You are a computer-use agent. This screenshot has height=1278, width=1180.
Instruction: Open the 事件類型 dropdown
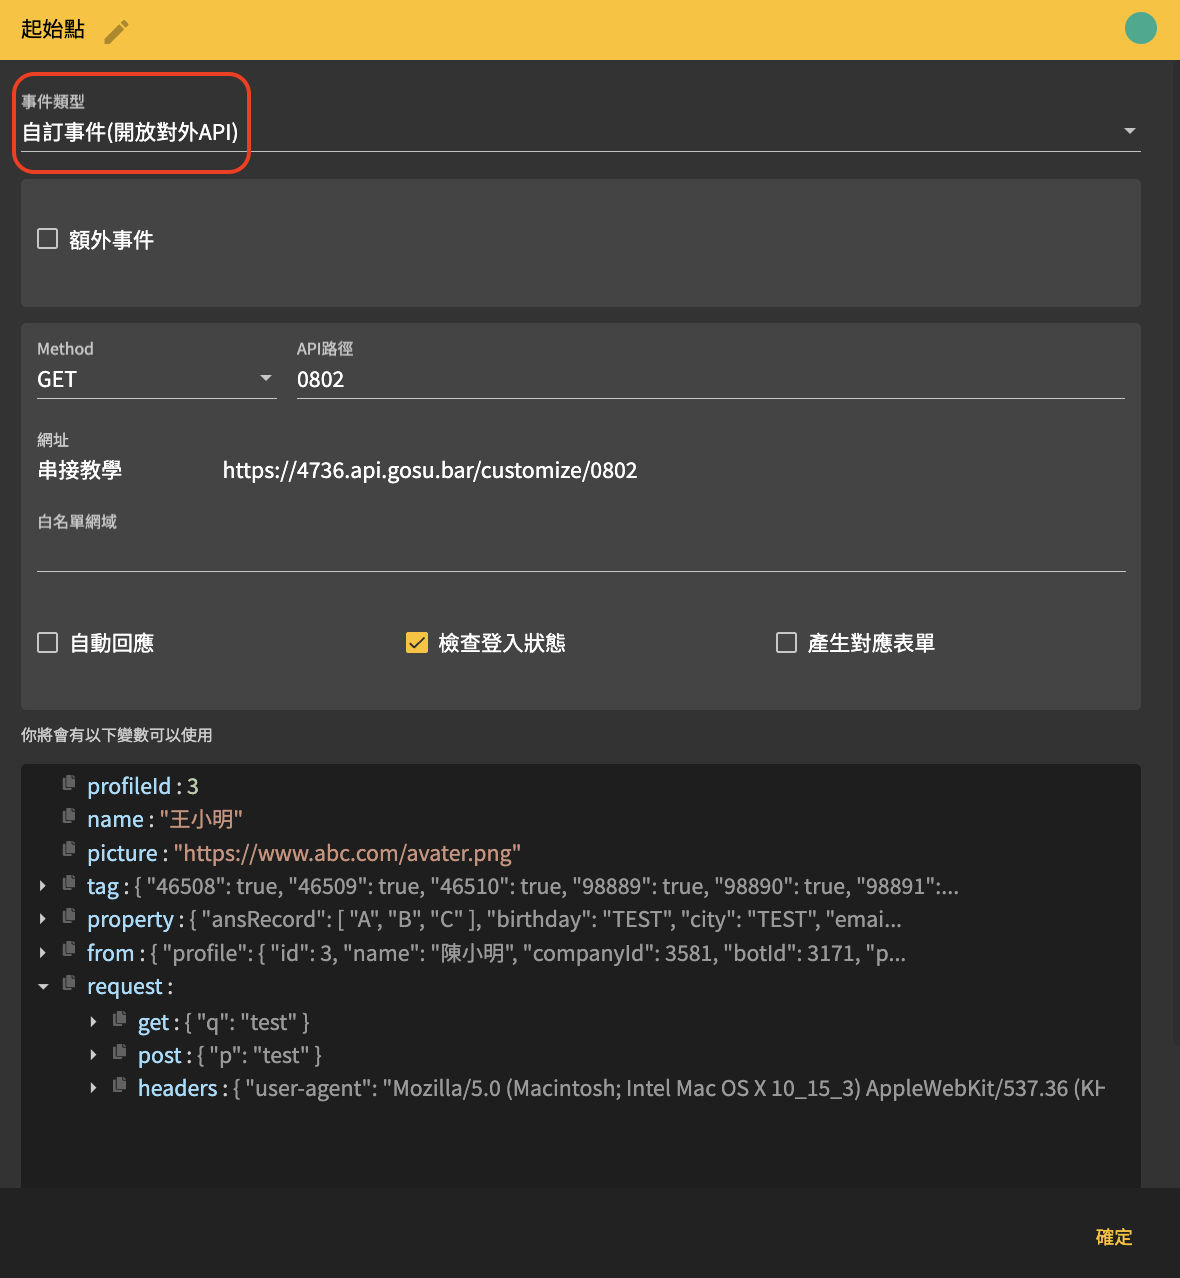point(581,131)
